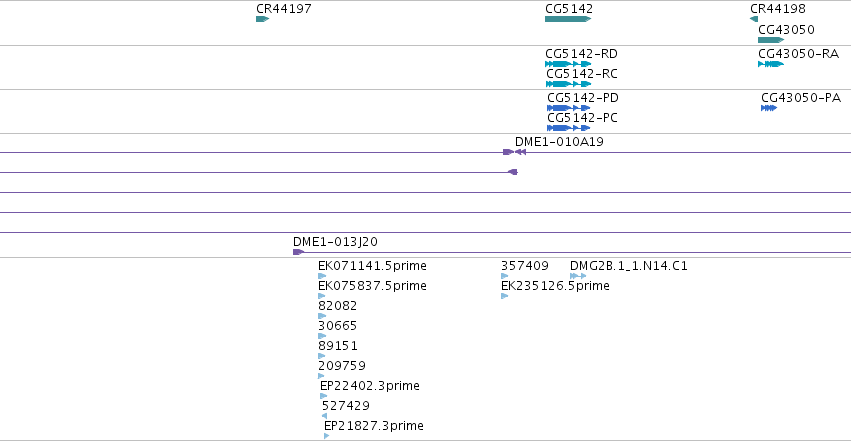The image size is (851, 441).
Task: Click the EK075837.5prime feature arrow
Action: [321, 296]
